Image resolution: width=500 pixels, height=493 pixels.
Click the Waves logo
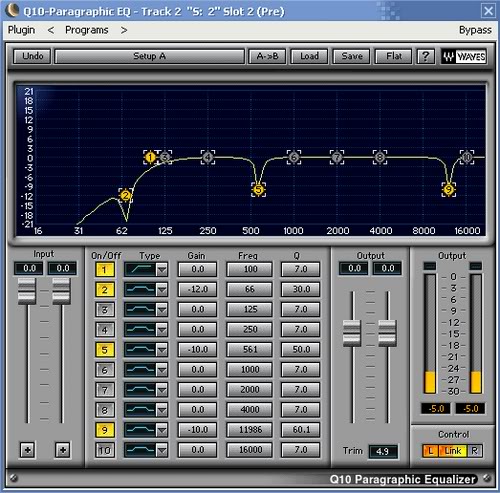(x=464, y=56)
